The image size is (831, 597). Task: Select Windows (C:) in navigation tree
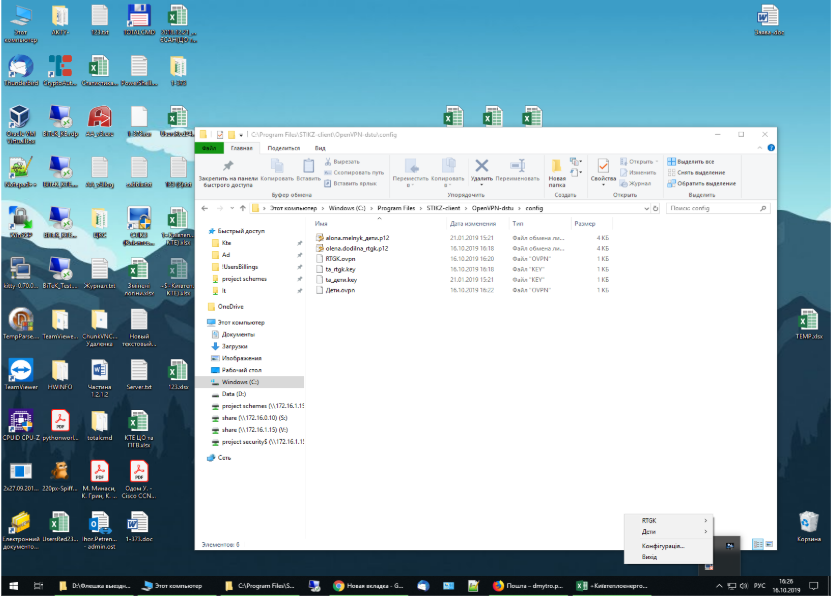[242, 382]
